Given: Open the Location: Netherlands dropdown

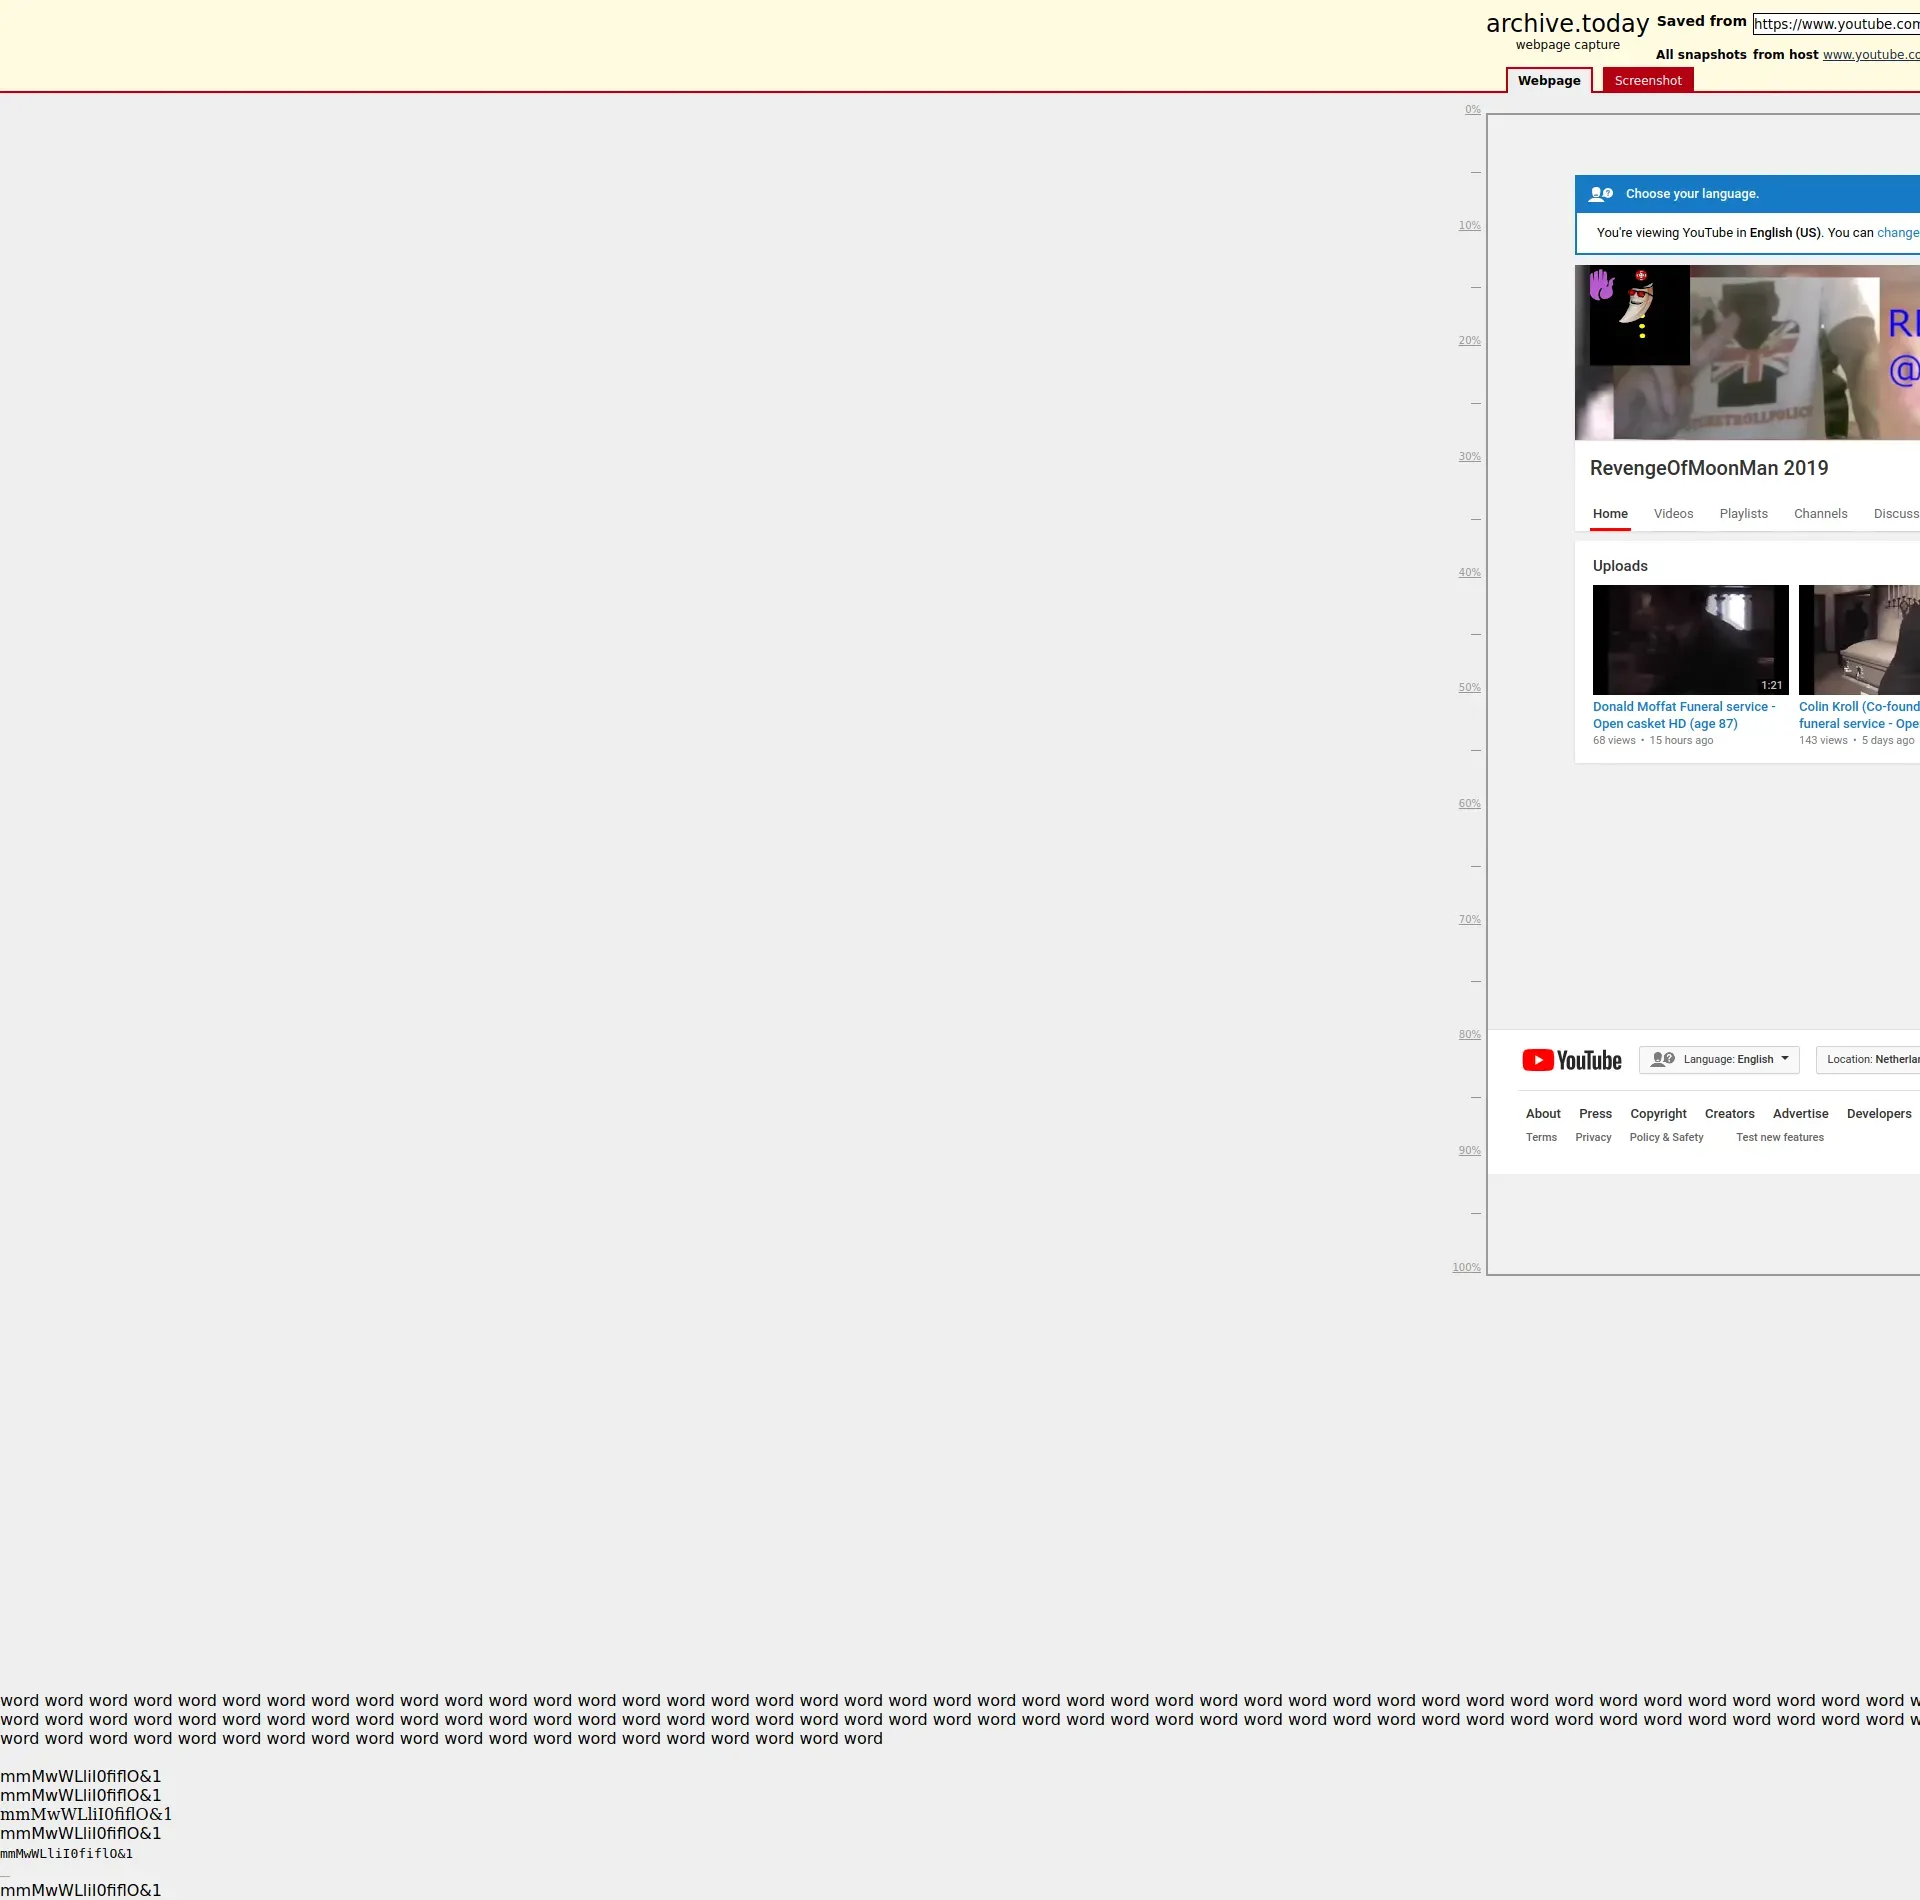Looking at the screenshot, I should [1870, 1060].
